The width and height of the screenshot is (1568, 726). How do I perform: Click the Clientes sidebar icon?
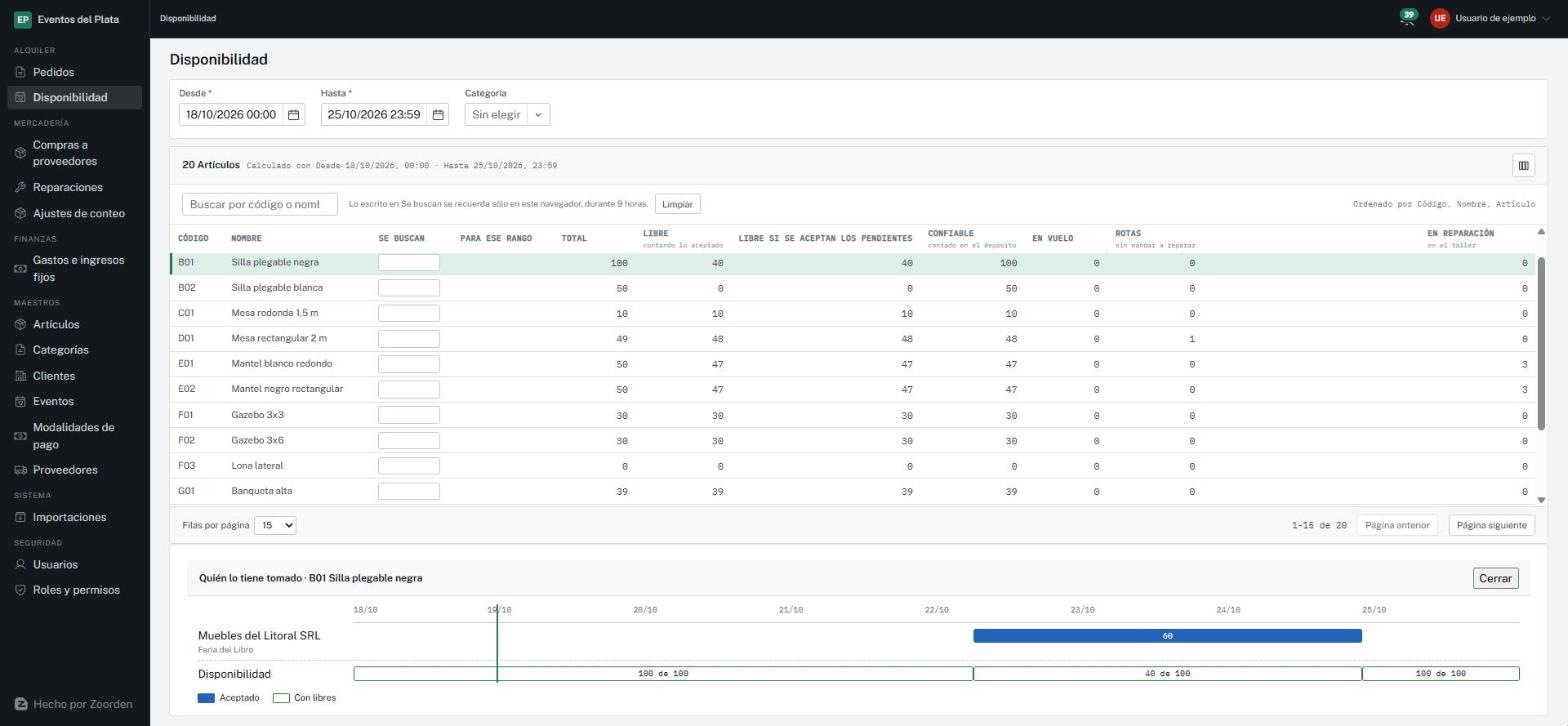21,376
